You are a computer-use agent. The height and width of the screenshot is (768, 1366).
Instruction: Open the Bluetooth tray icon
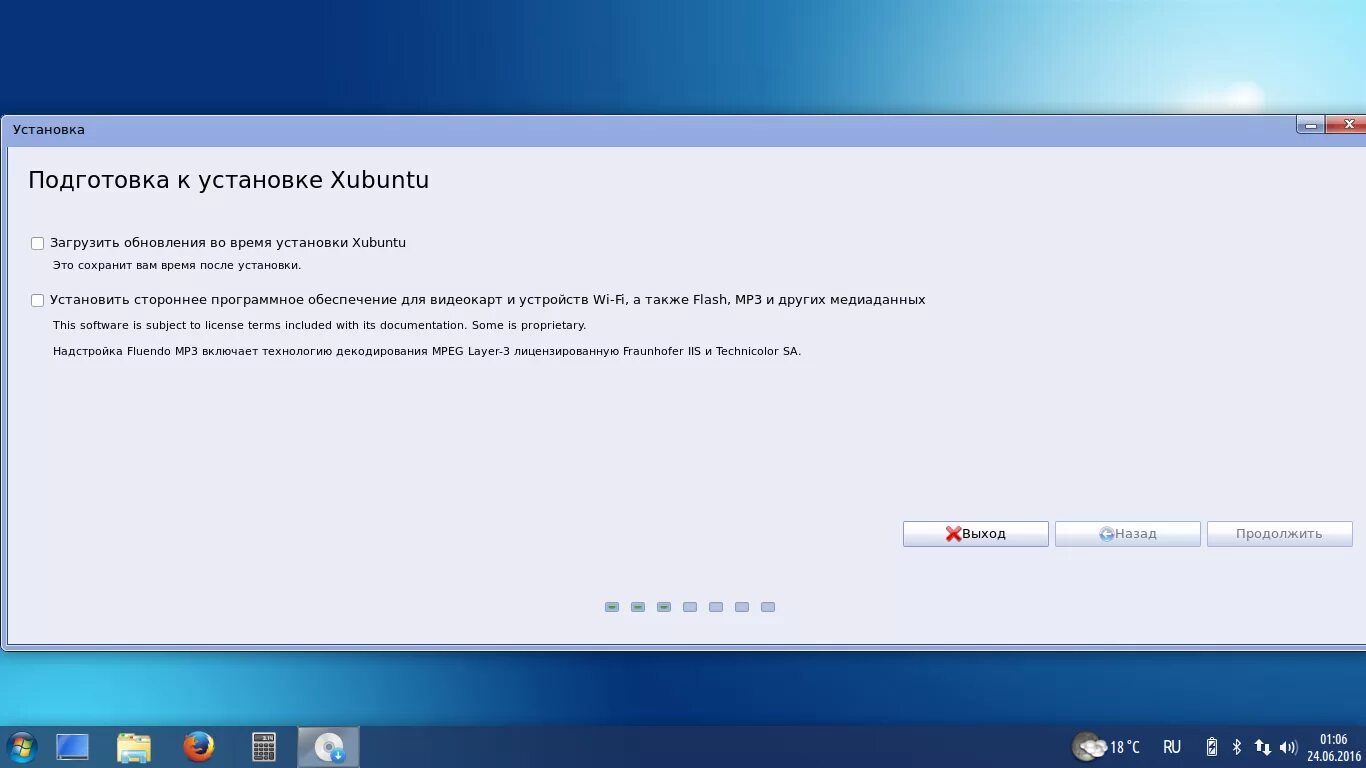(1237, 747)
